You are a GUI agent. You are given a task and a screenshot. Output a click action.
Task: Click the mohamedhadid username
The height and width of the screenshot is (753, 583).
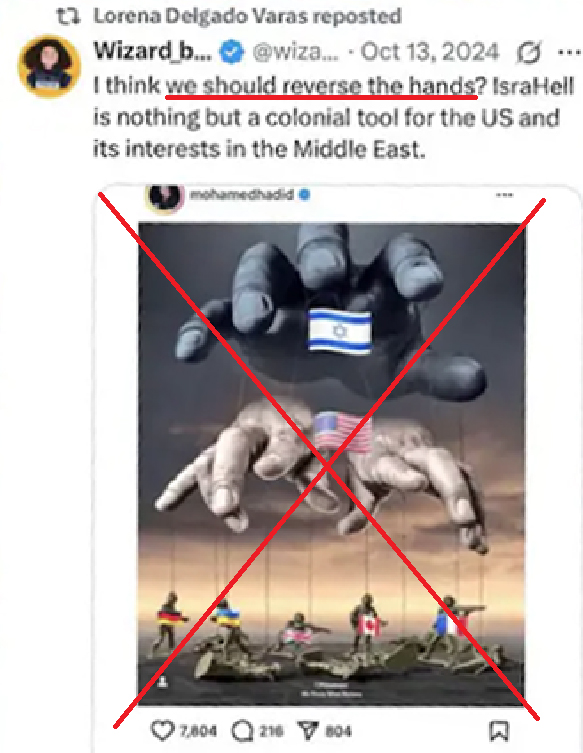click(241, 194)
